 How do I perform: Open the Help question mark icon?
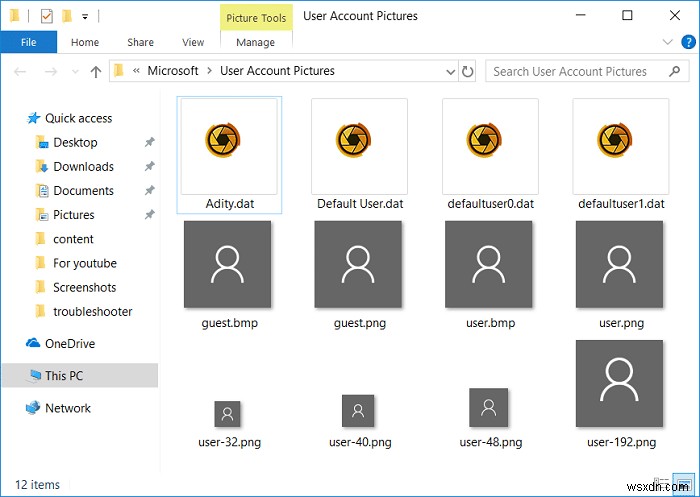(687, 43)
